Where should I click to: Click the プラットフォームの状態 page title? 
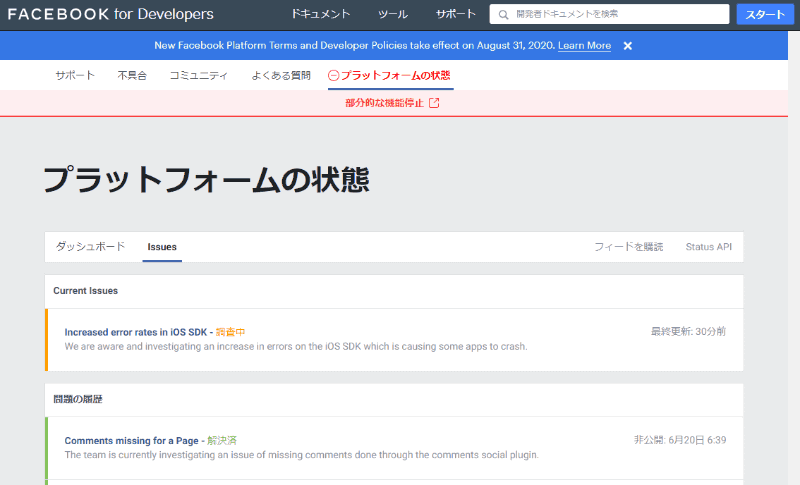[207, 180]
